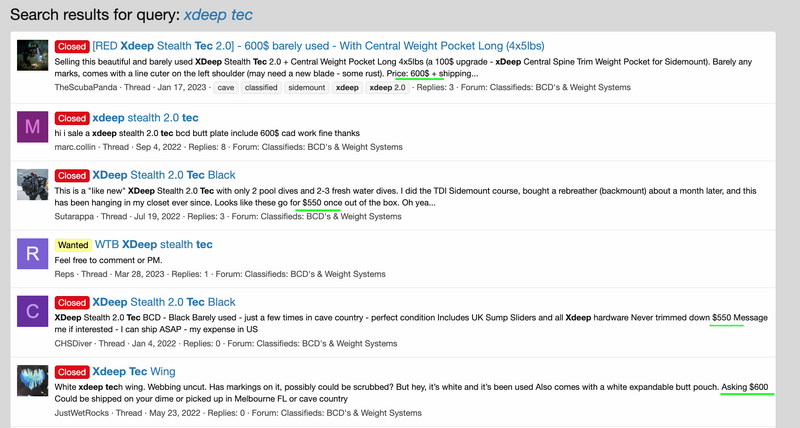Click JustWetRocks' avatar image
Image resolution: width=800 pixels, height=428 pixels.
34,381
